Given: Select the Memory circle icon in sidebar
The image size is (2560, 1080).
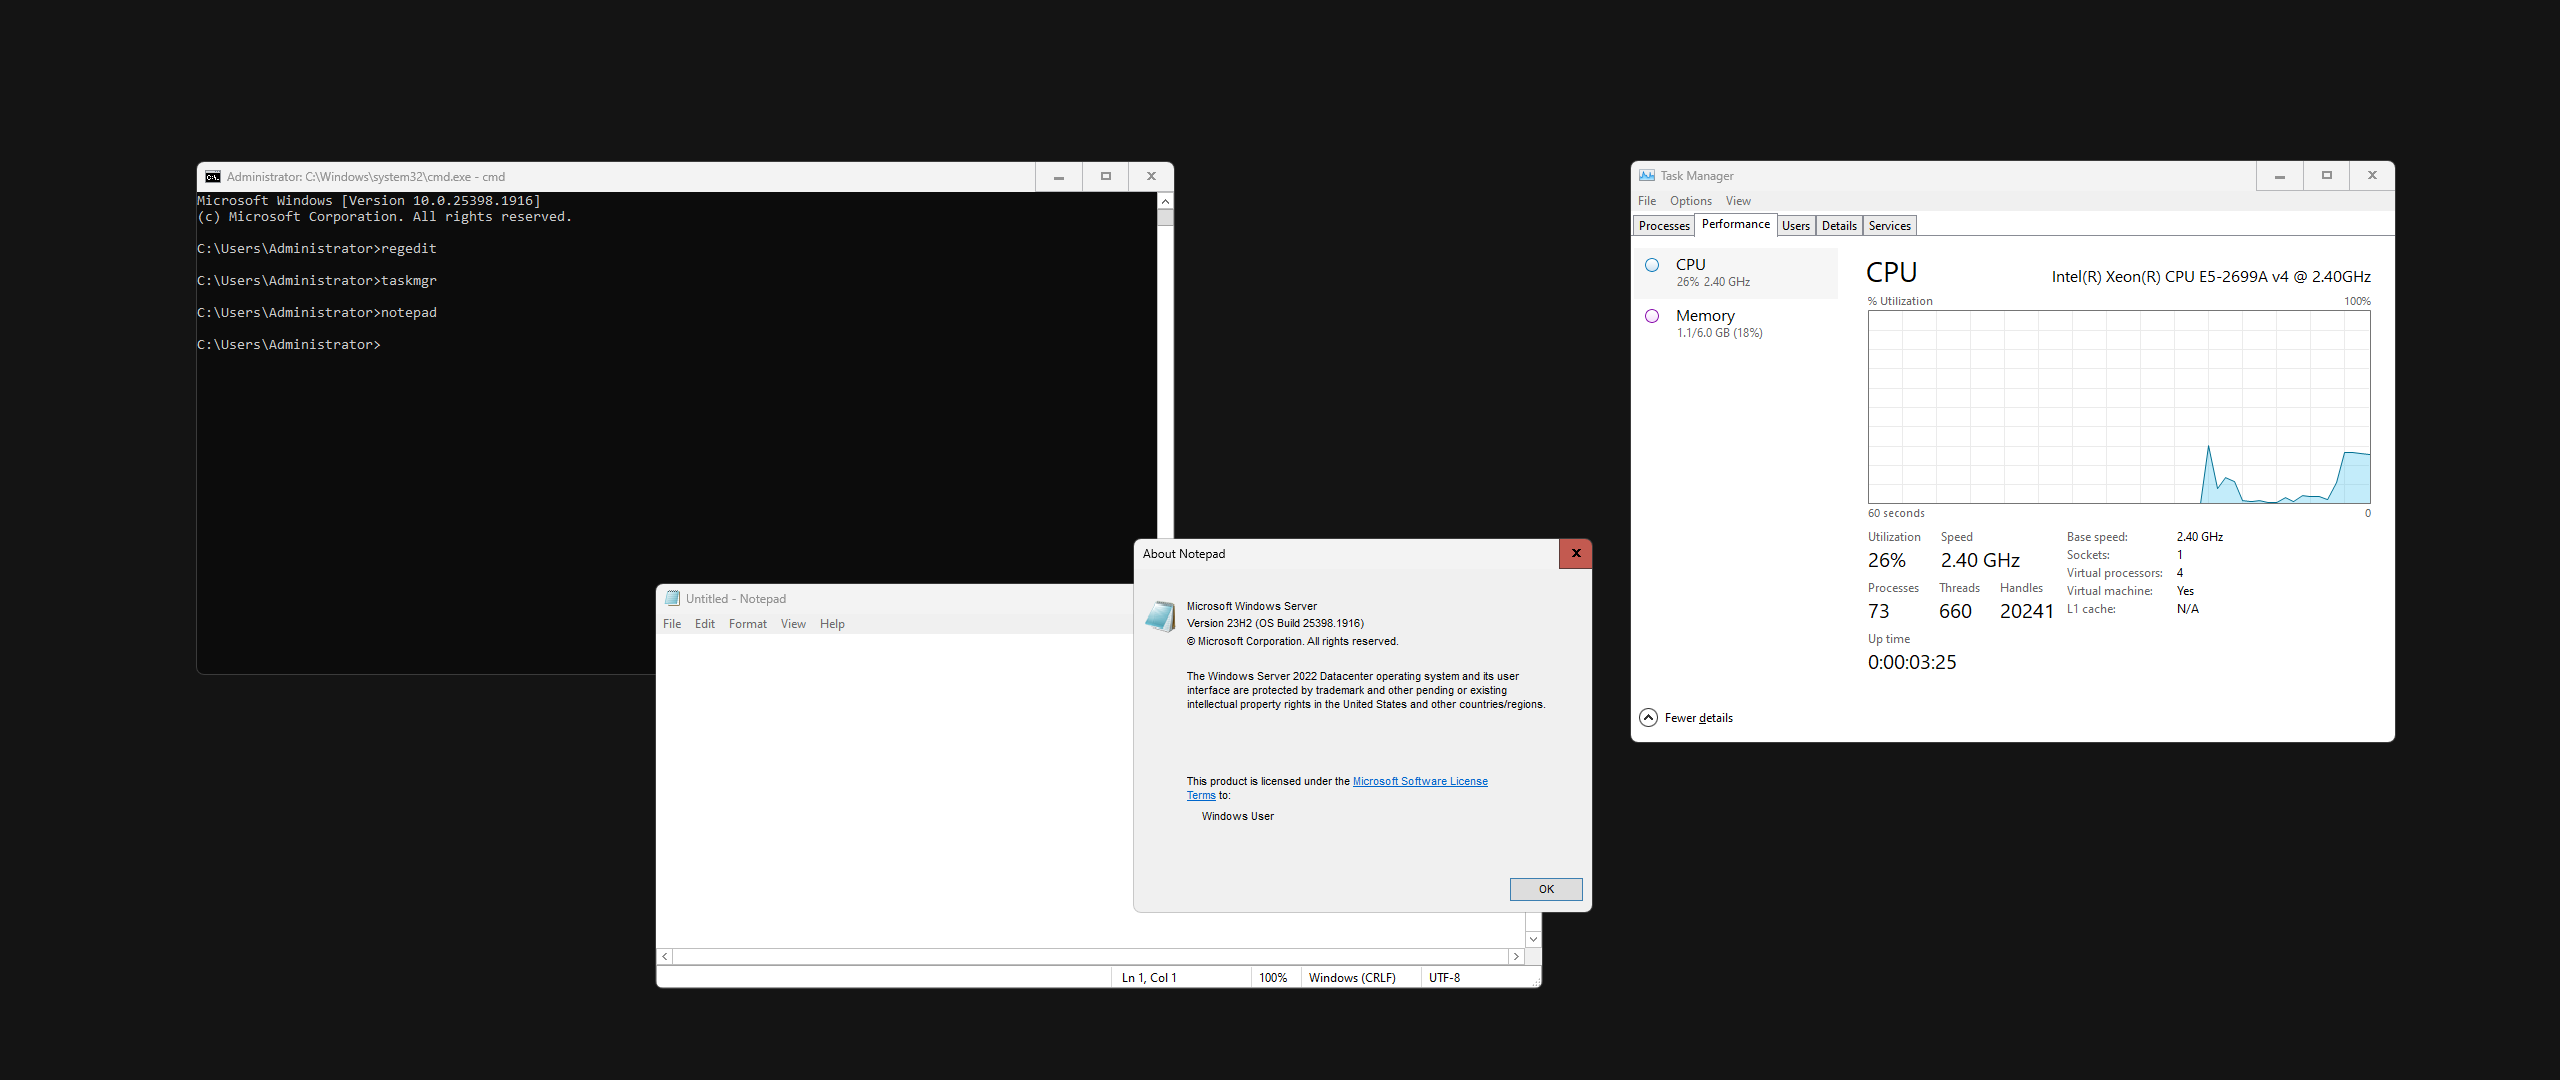Looking at the screenshot, I should click(x=1652, y=316).
